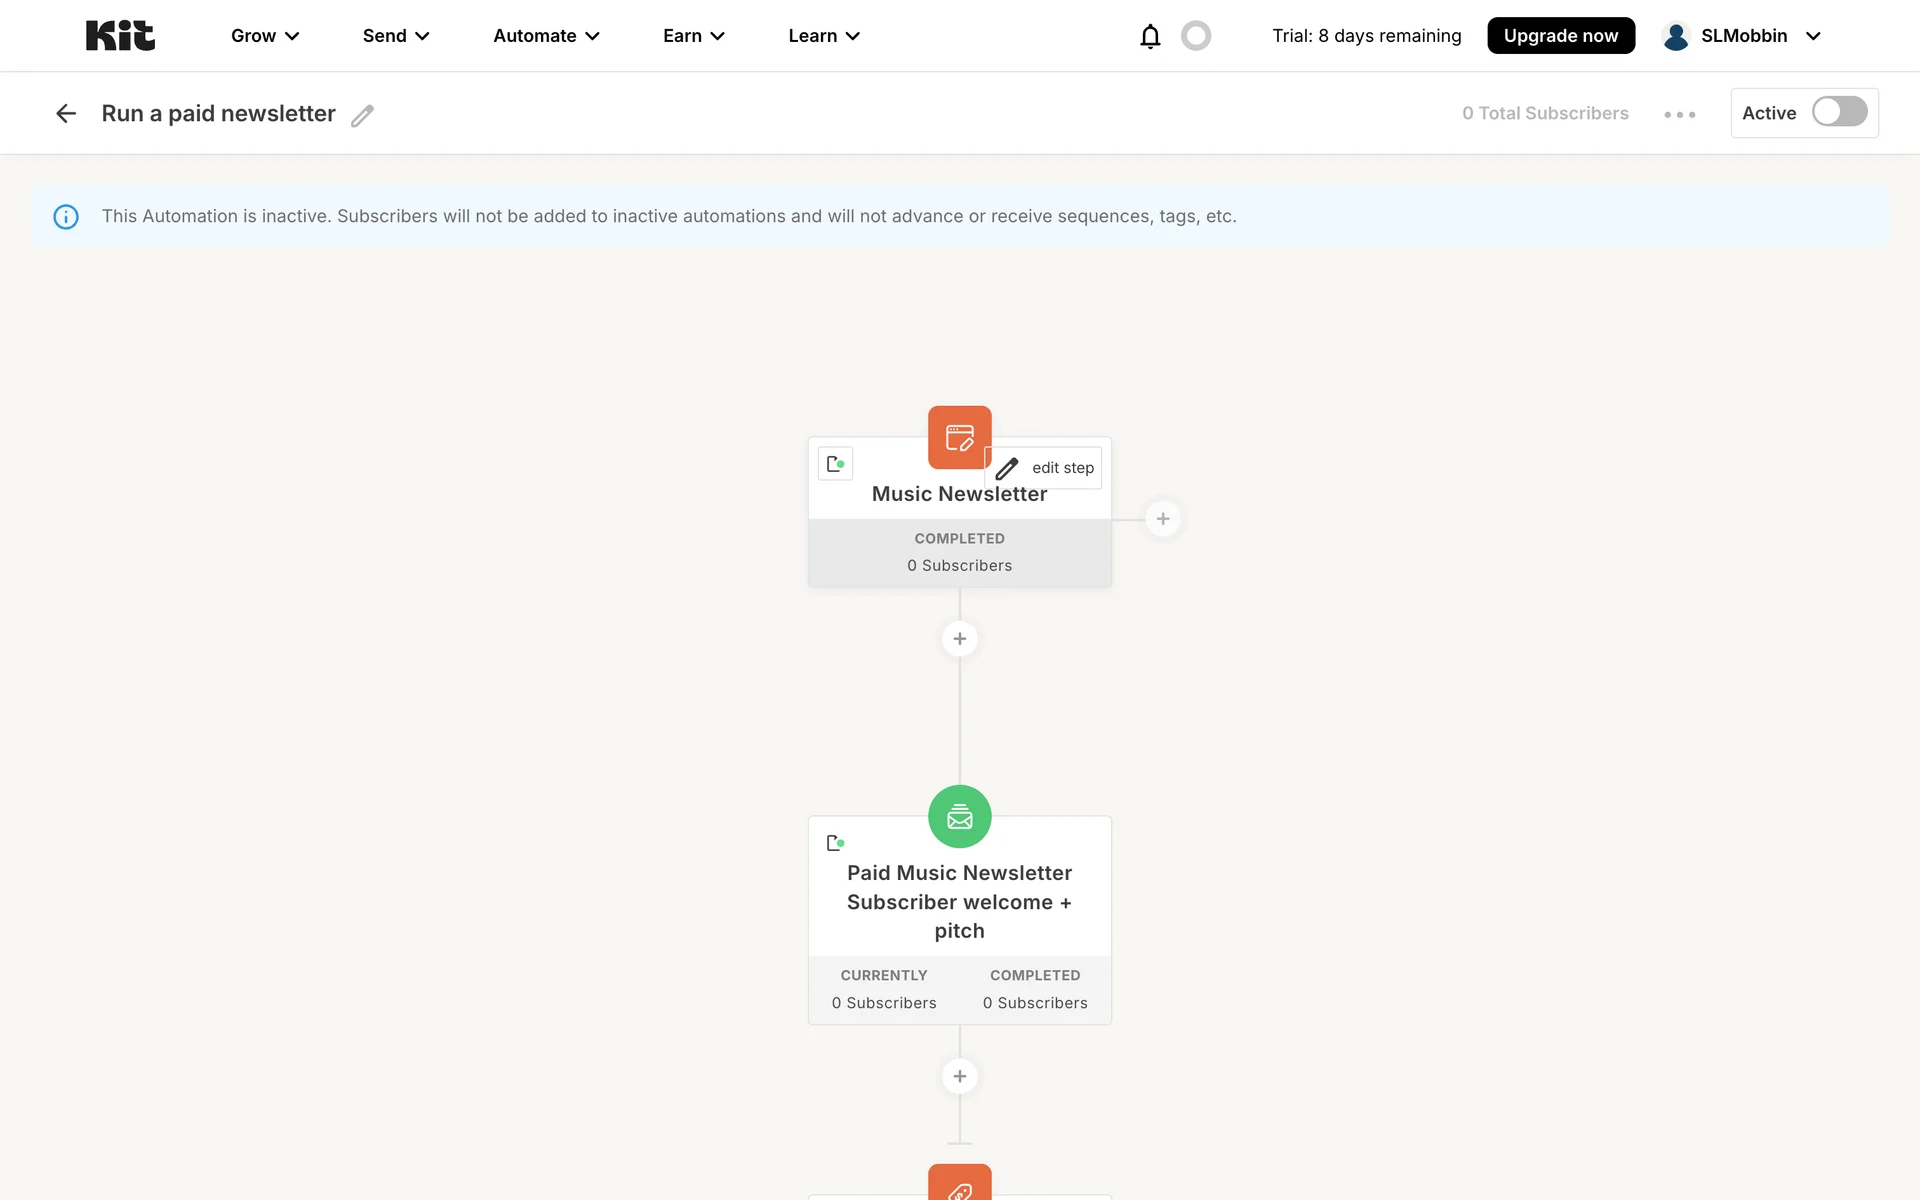Expand the Grow dropdown menu
Image resolution: width=1920 pixels, height=1200 pixels.
tap(265, 36)
